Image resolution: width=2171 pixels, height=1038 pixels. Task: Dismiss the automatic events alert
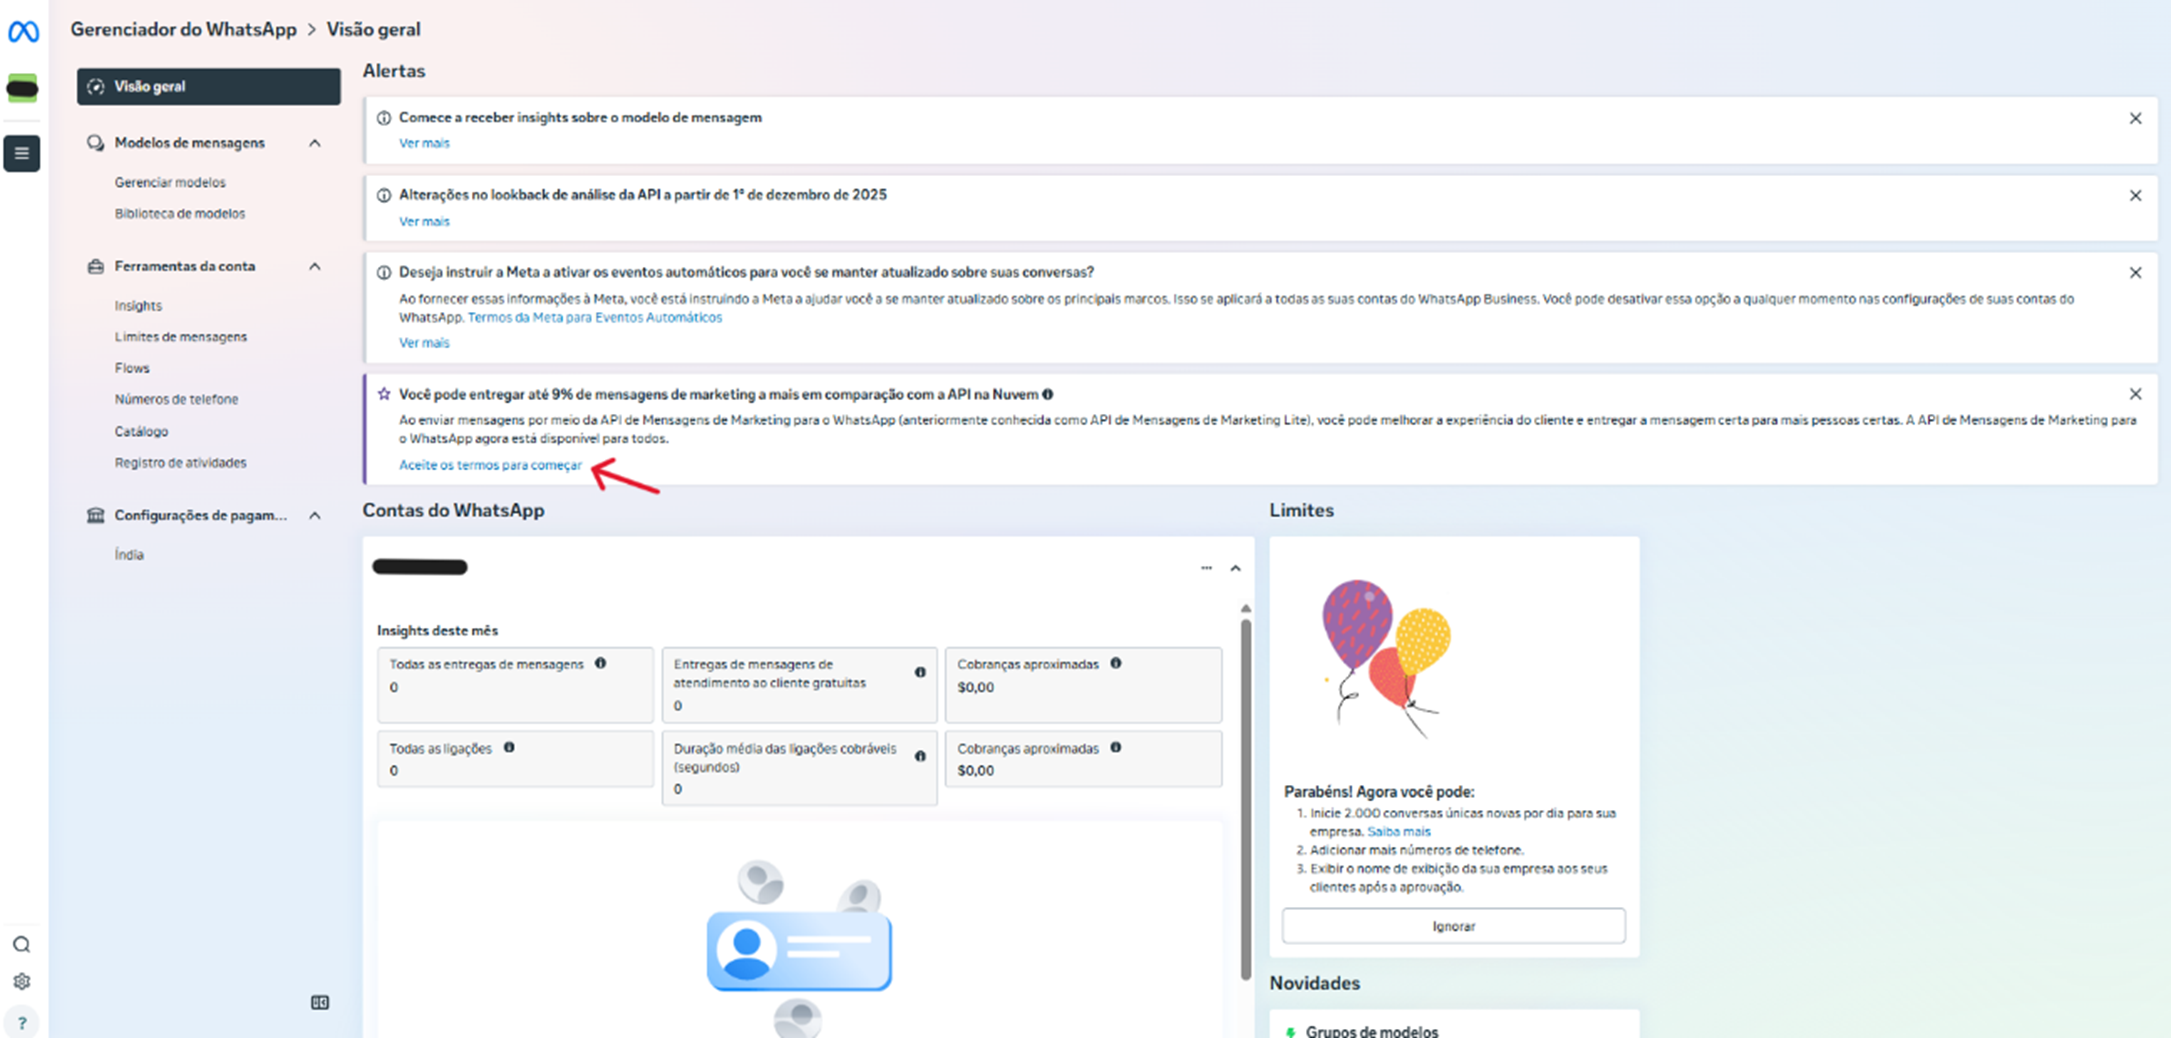pos(2135,273)
